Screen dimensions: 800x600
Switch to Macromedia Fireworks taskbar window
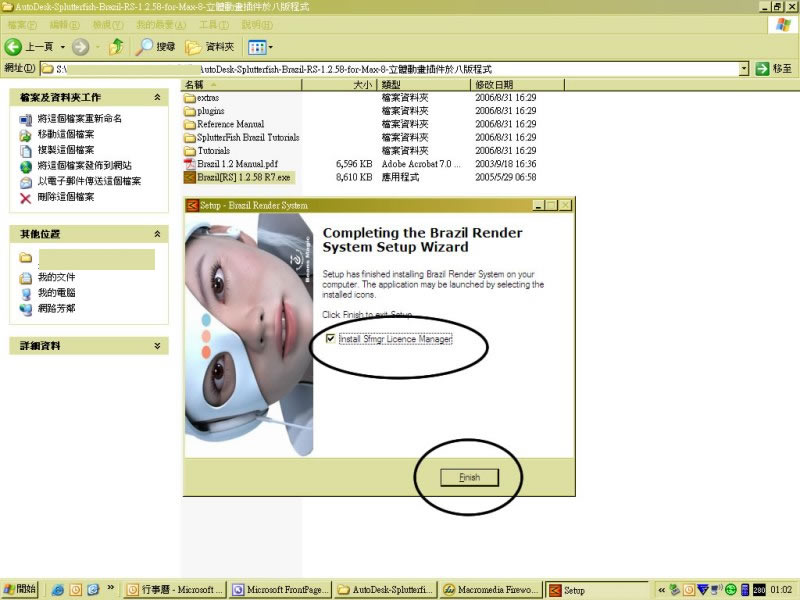pos(491,590)
